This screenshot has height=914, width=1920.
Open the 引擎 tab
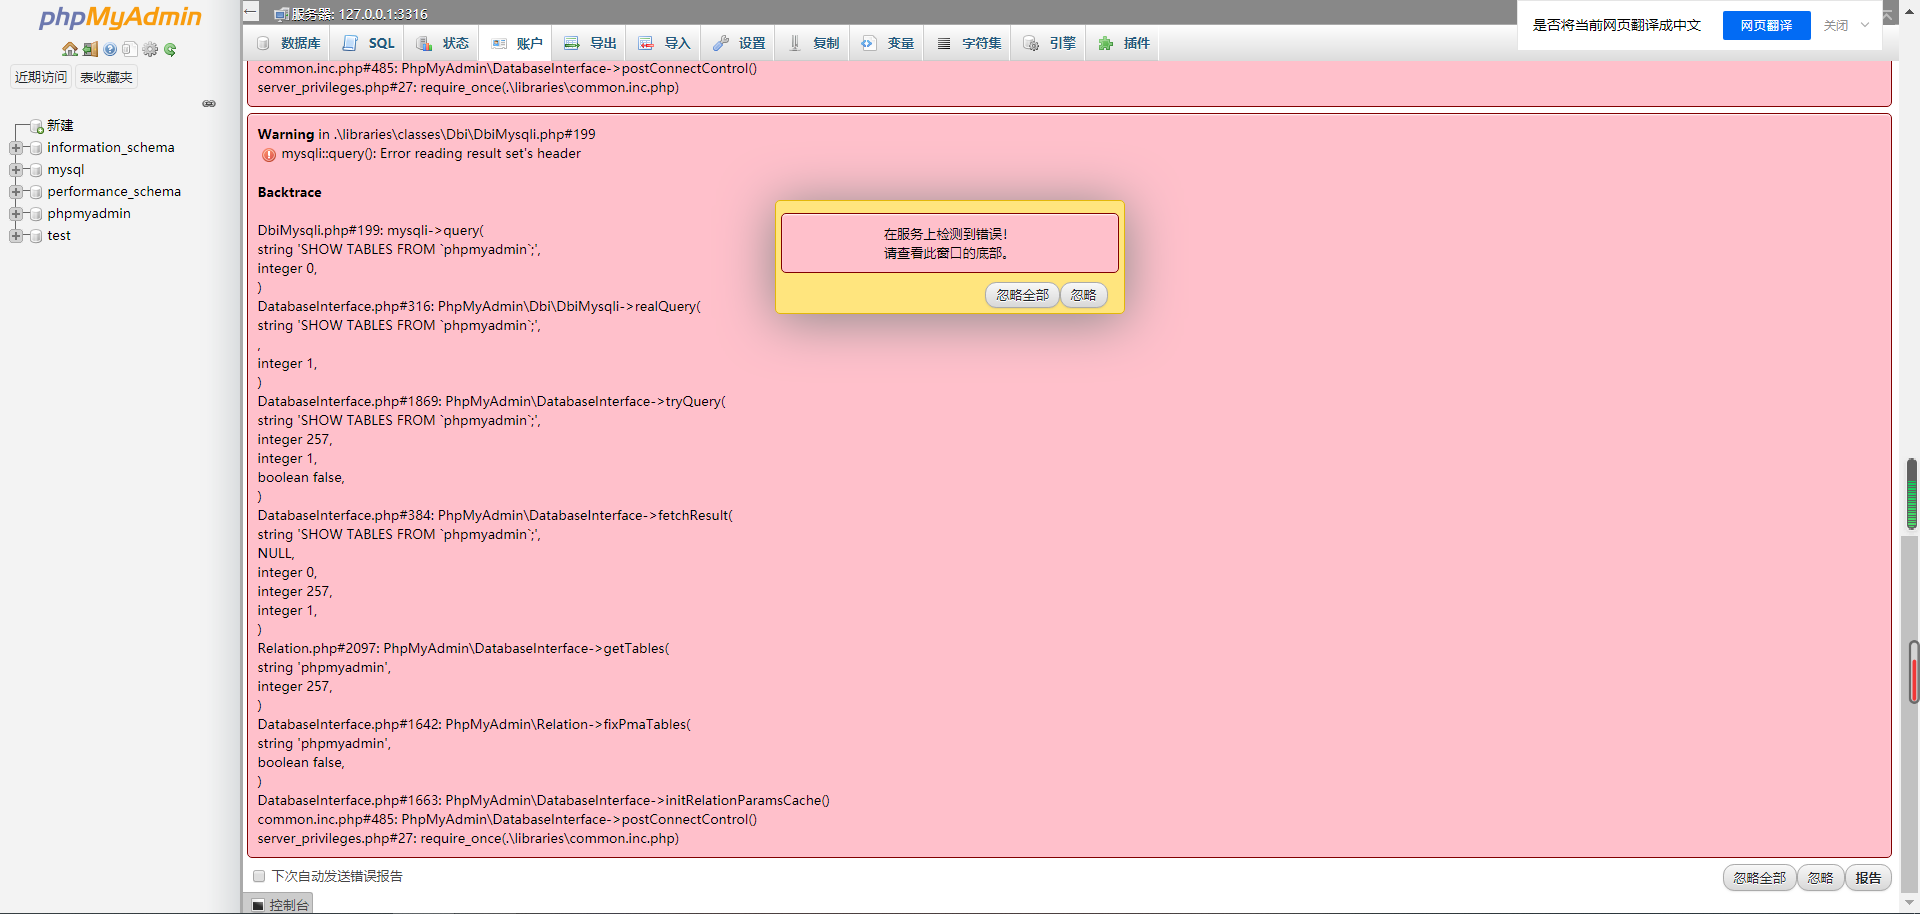pos(1049,43)
